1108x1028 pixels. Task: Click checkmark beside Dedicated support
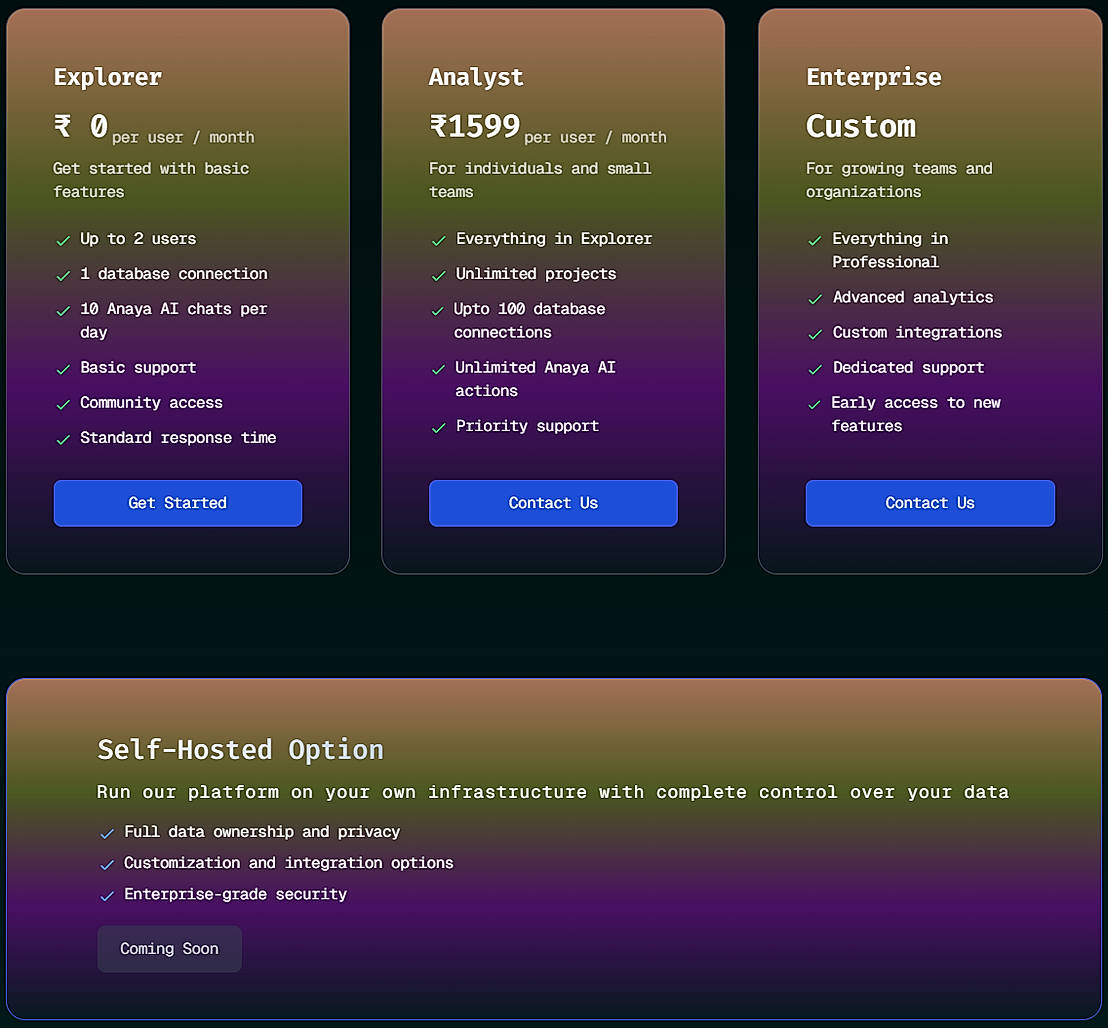point(815,370)
